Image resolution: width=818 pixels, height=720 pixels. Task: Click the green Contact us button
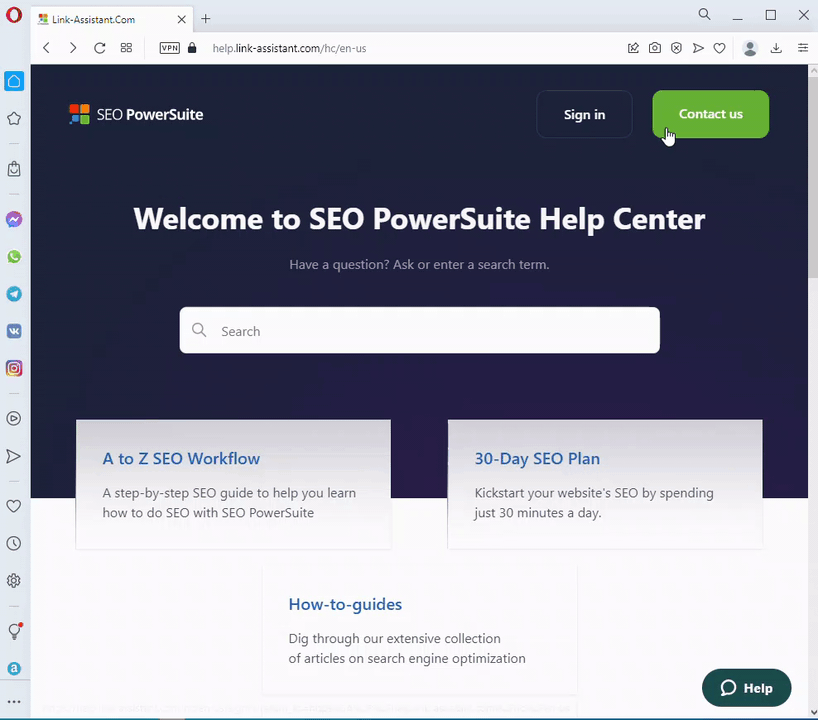pyautogui.click(x=711, y=114)
